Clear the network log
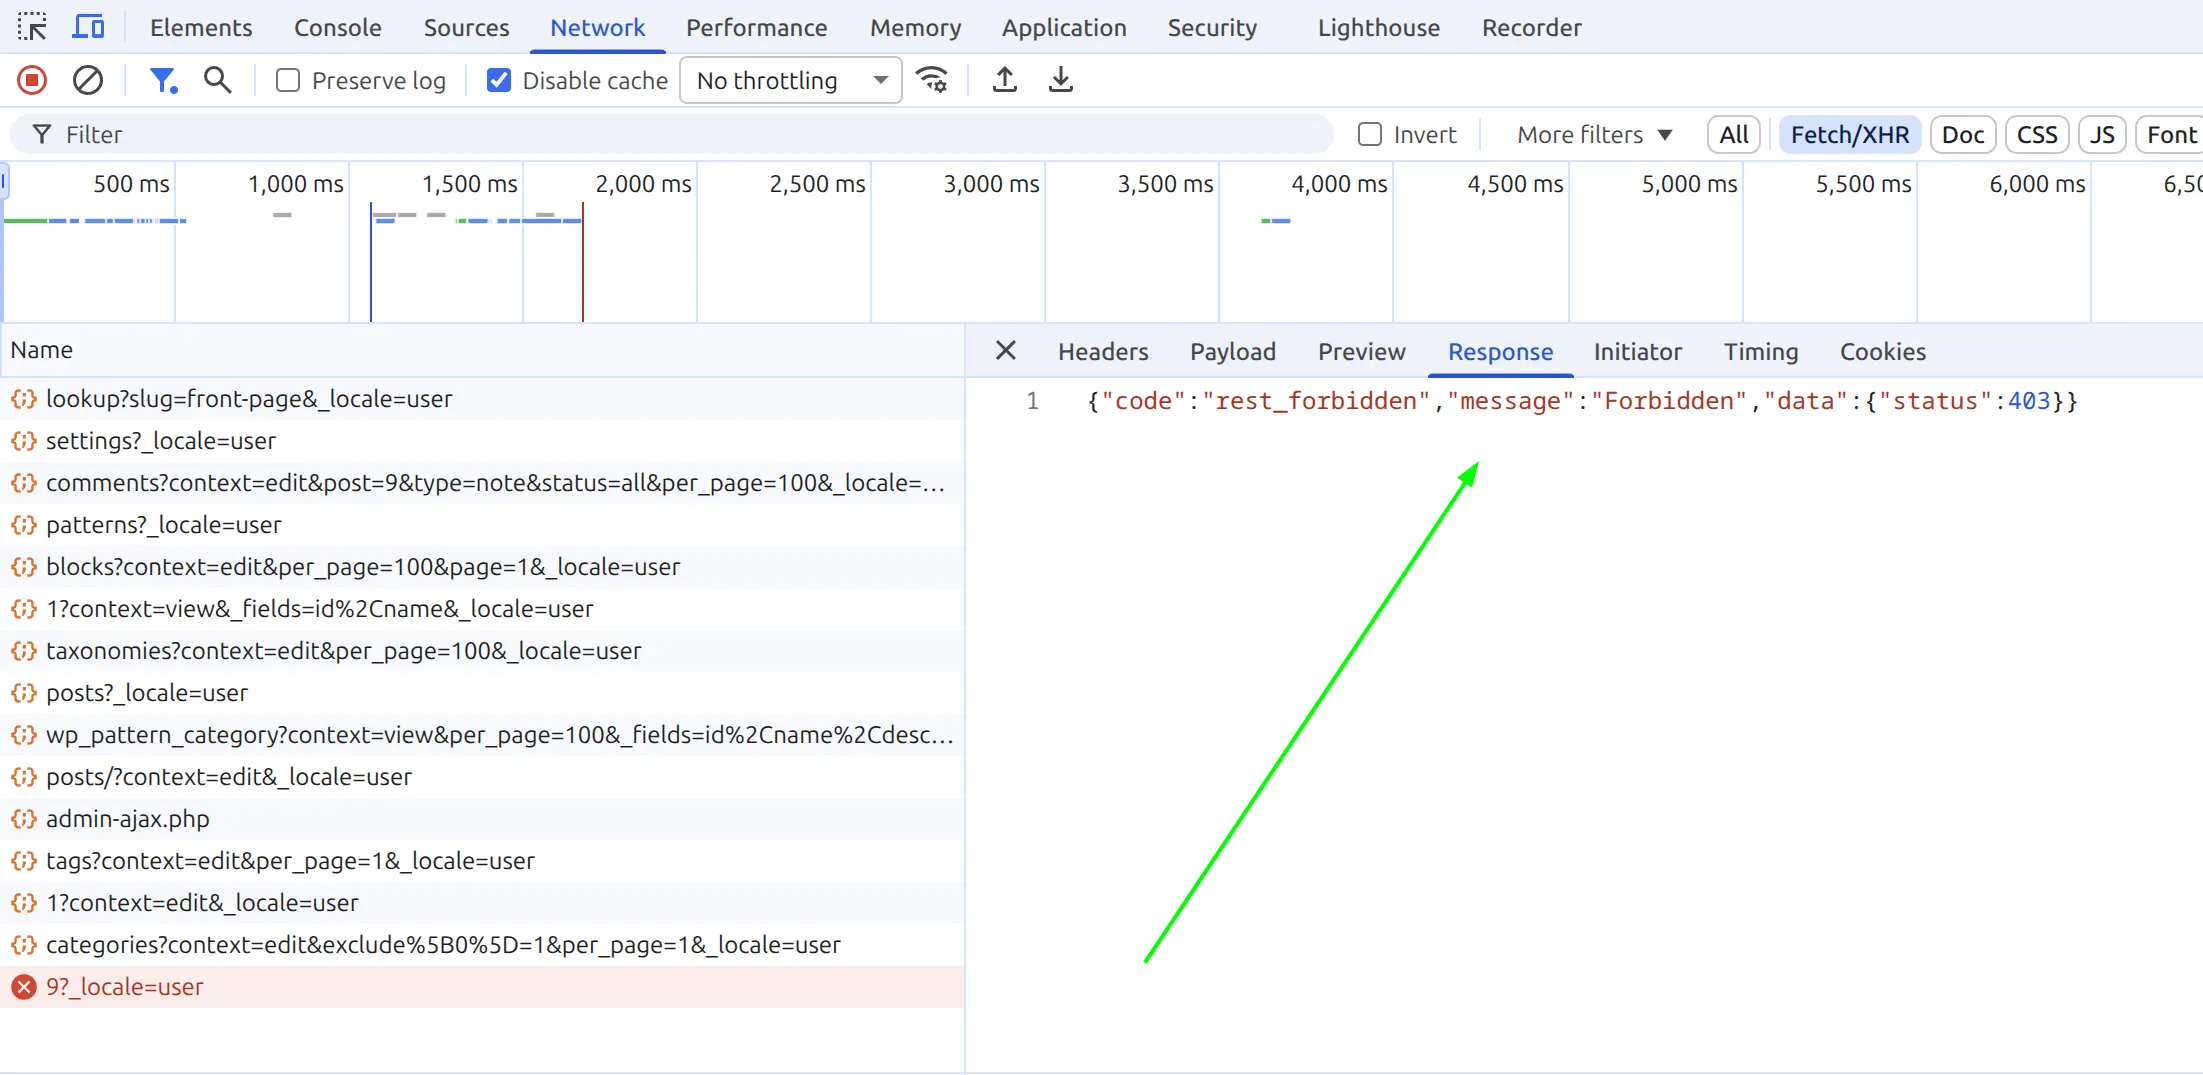The width and height of the screenshot is (2203, 1075). 88,80
